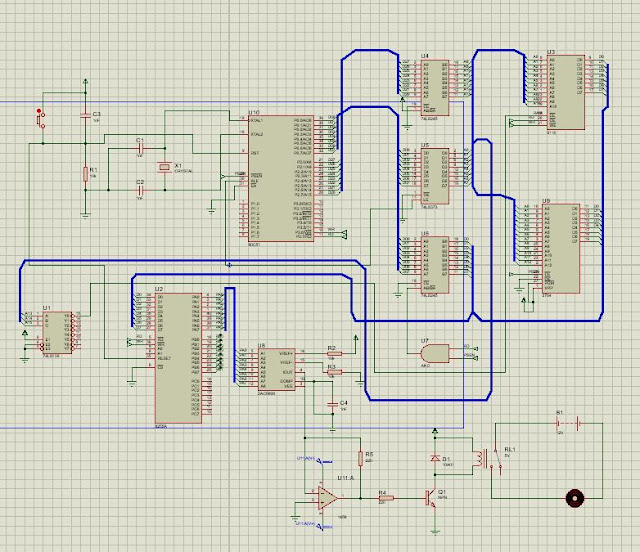Select the B1 battery symbol

coord(568,424)
